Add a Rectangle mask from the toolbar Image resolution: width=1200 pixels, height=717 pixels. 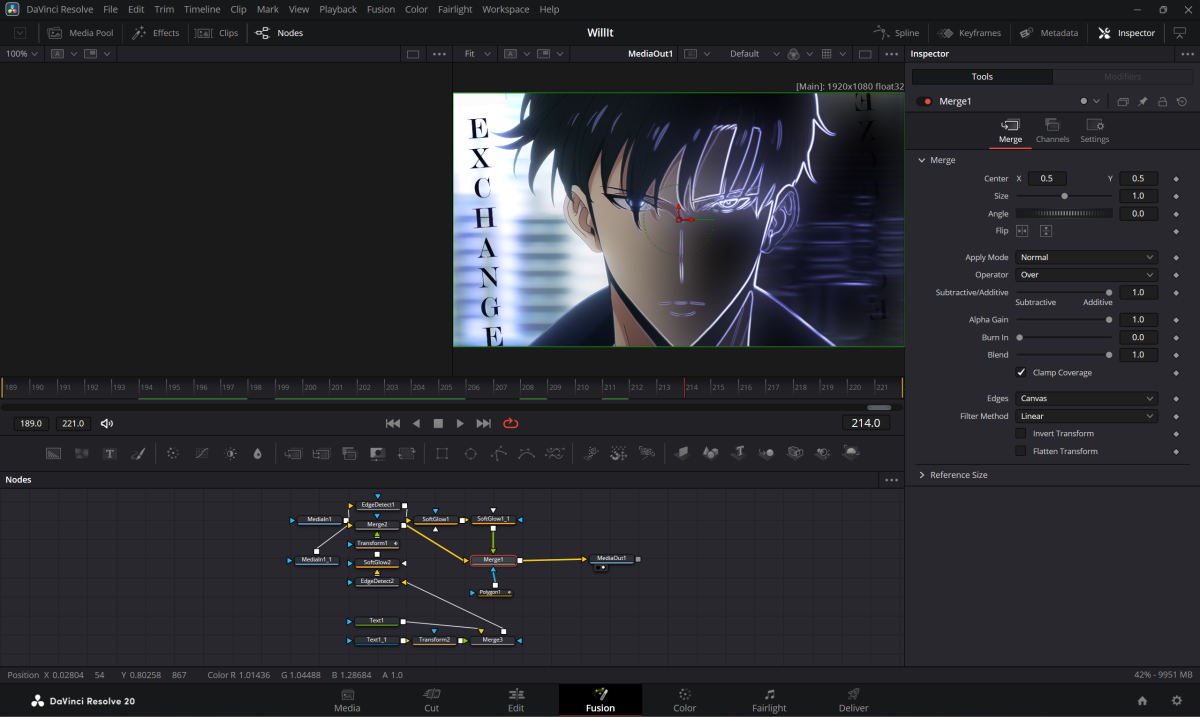pos(441,454)
